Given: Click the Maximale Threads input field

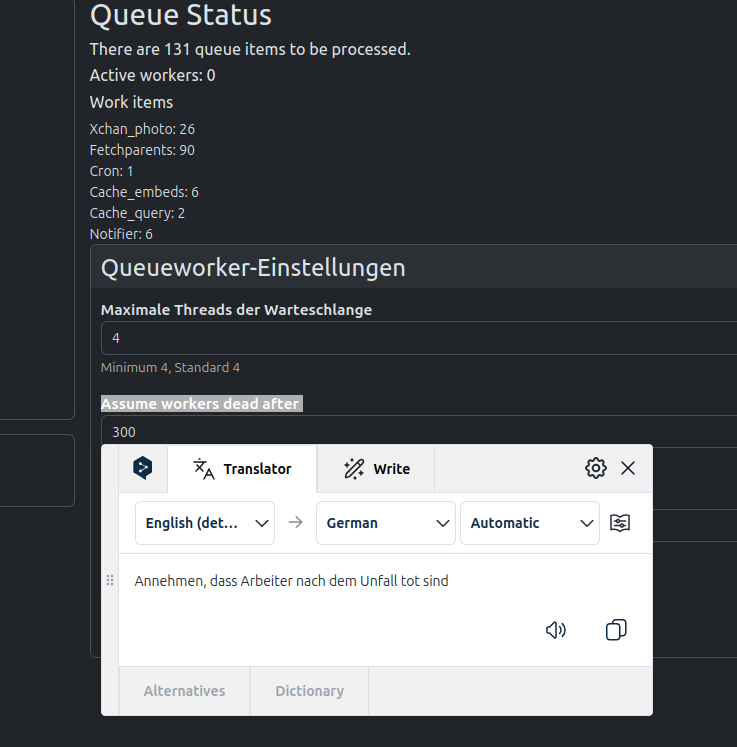Looking at the screenshot, I should click(x=420, y=338).
